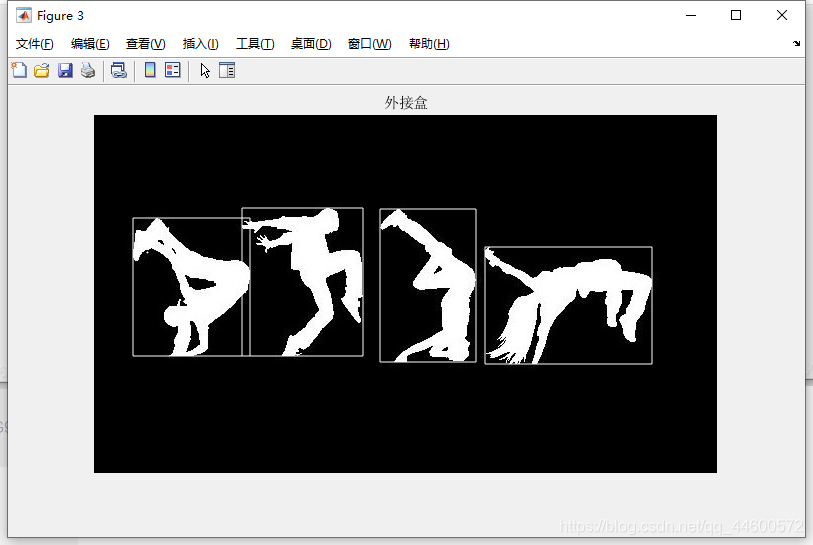Save the figure with the floppy icon
The width and height of the screenshot is (813, 545).
(65, 70)
